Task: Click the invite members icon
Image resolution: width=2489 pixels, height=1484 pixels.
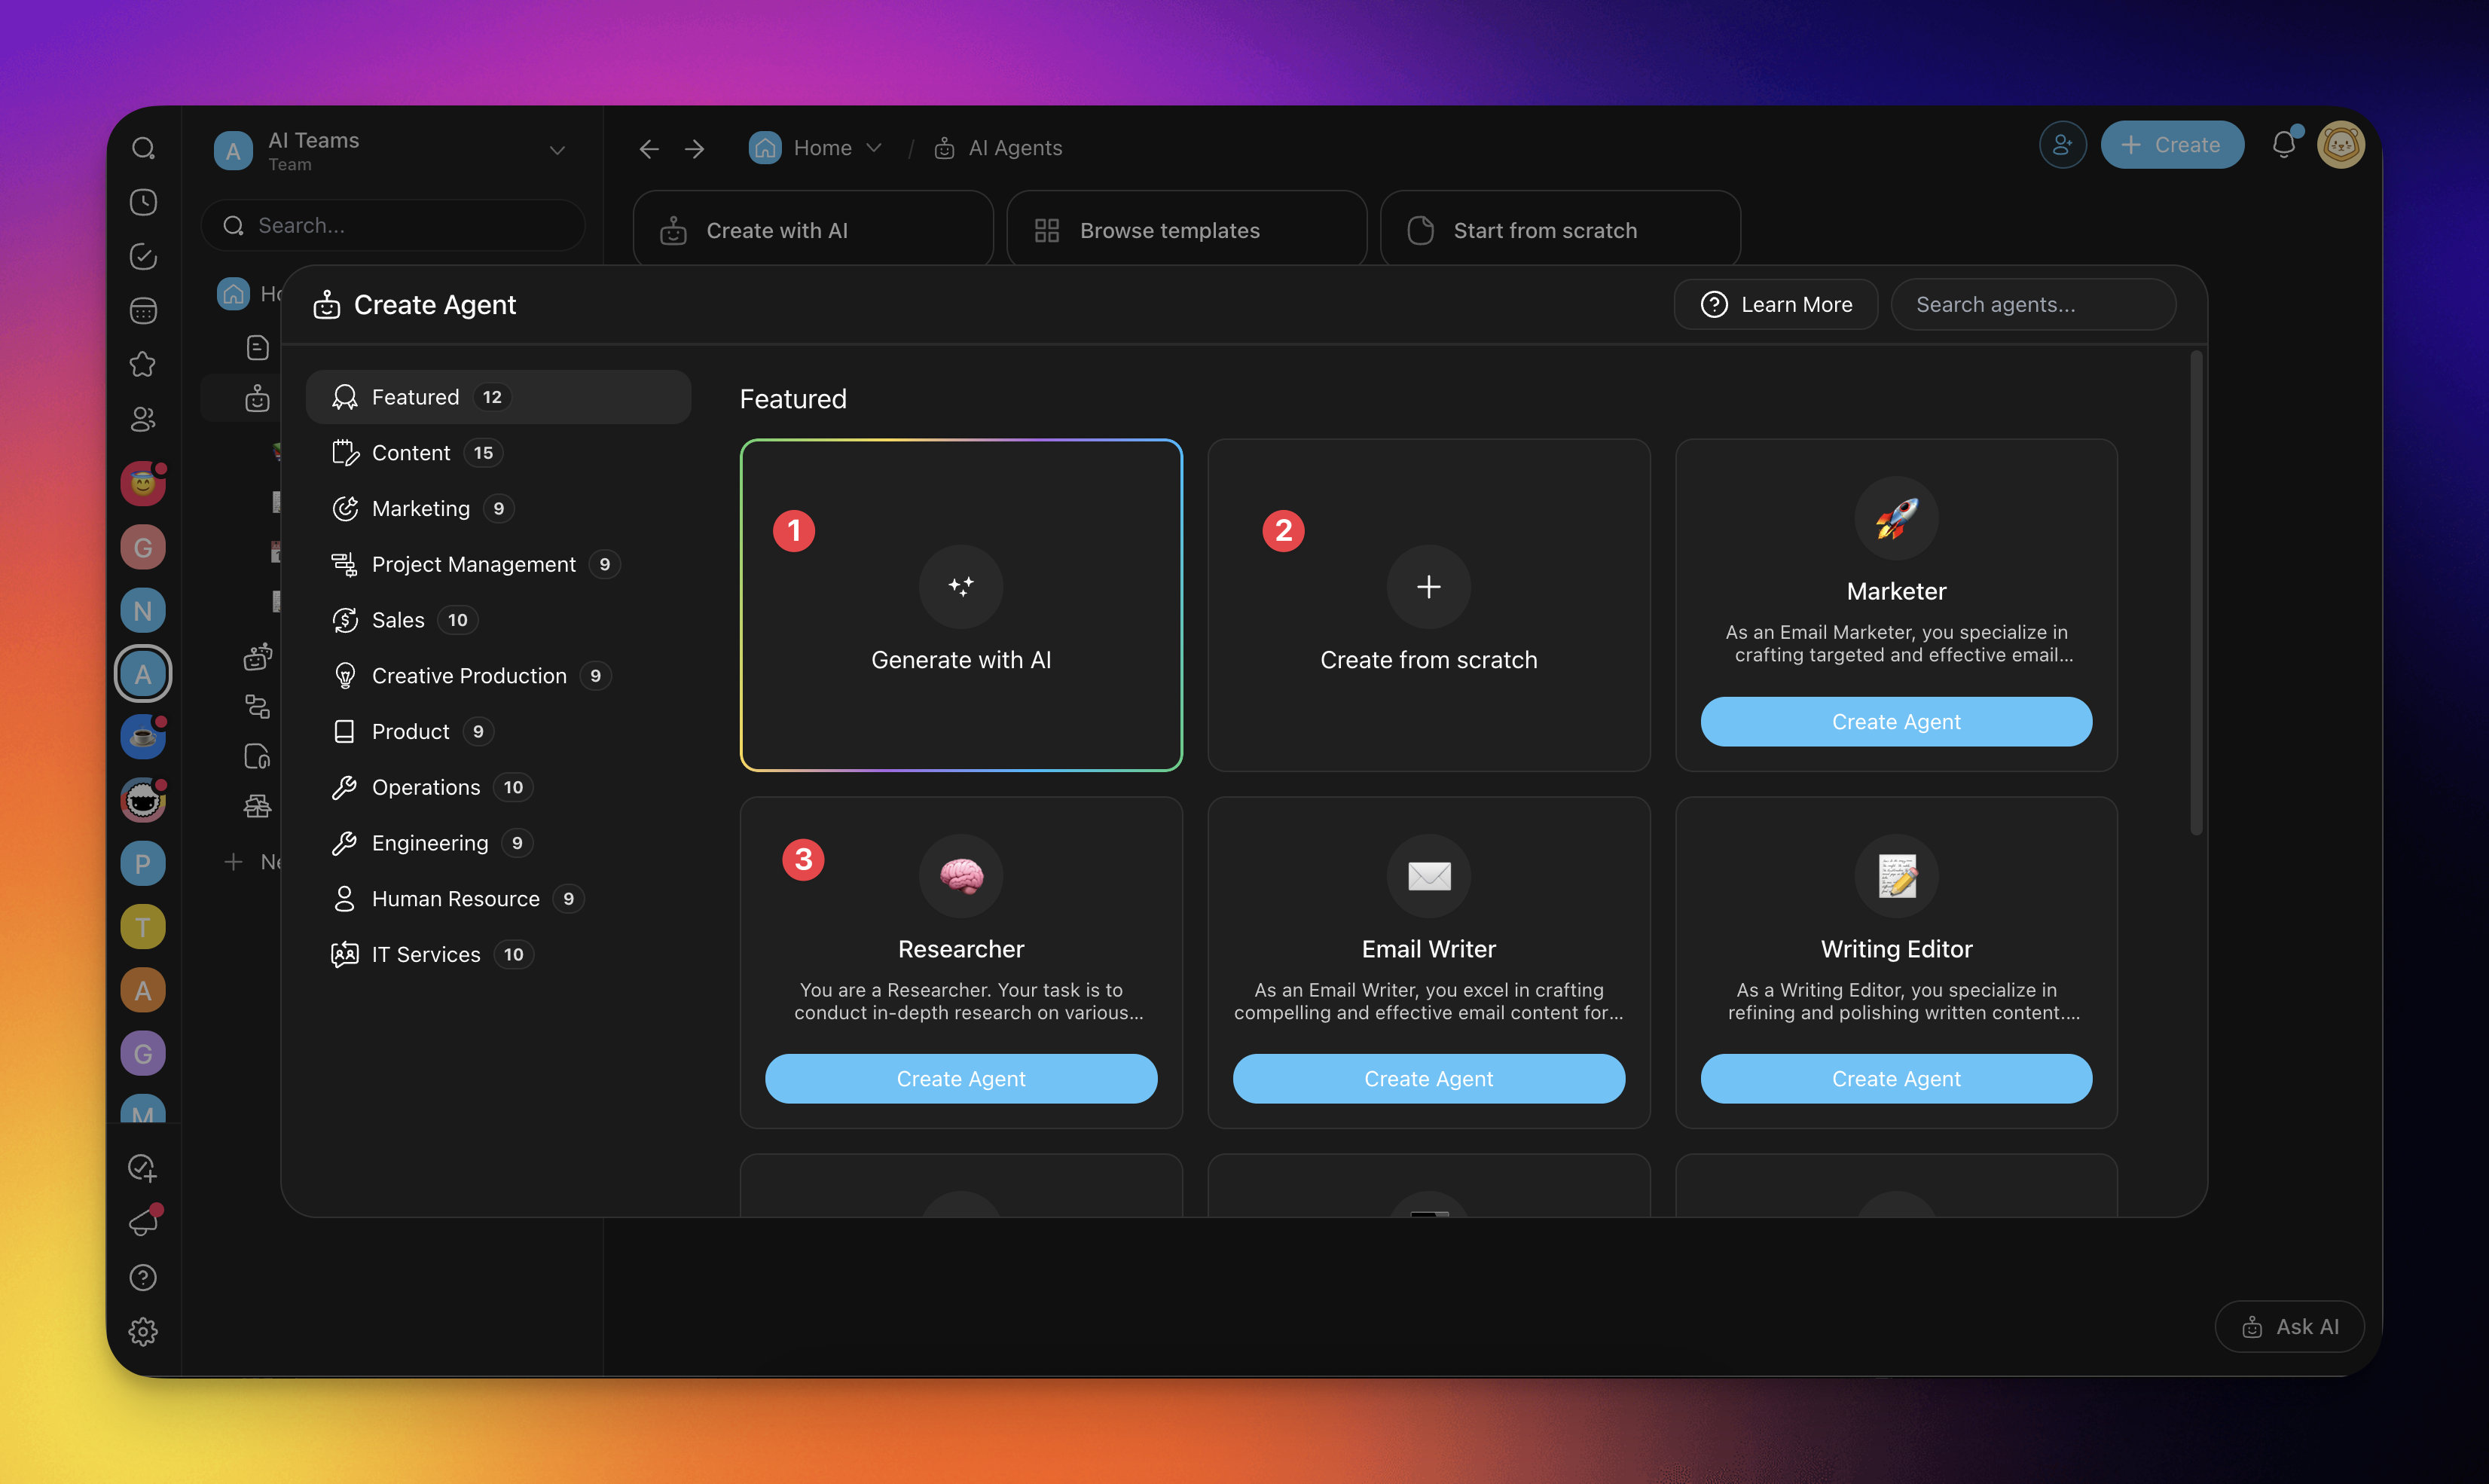Action: pos(2062,145)
